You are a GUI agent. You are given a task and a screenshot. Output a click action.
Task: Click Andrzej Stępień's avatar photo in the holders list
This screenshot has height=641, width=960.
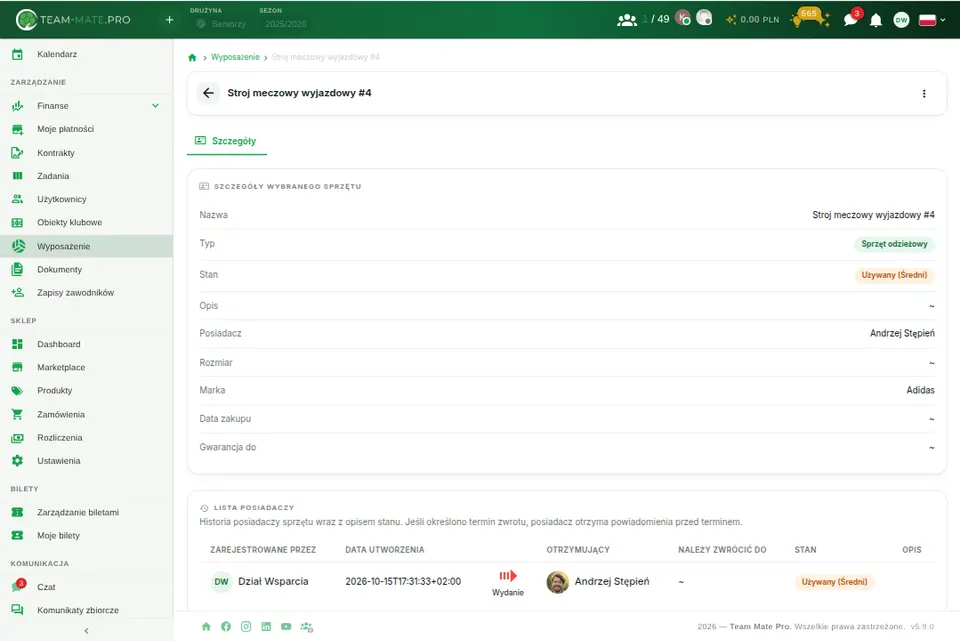tap(557, 582)
